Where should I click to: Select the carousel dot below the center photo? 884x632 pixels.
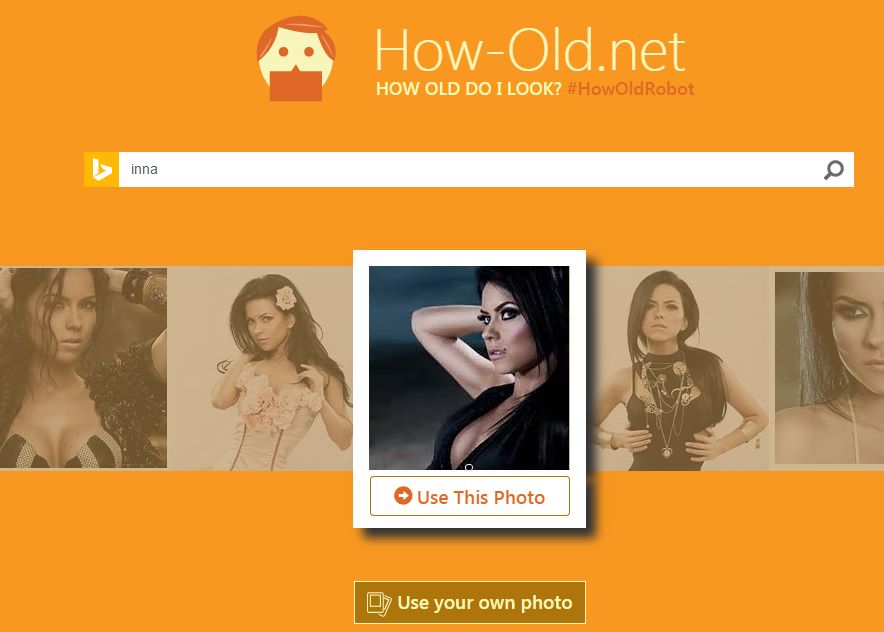469,467
